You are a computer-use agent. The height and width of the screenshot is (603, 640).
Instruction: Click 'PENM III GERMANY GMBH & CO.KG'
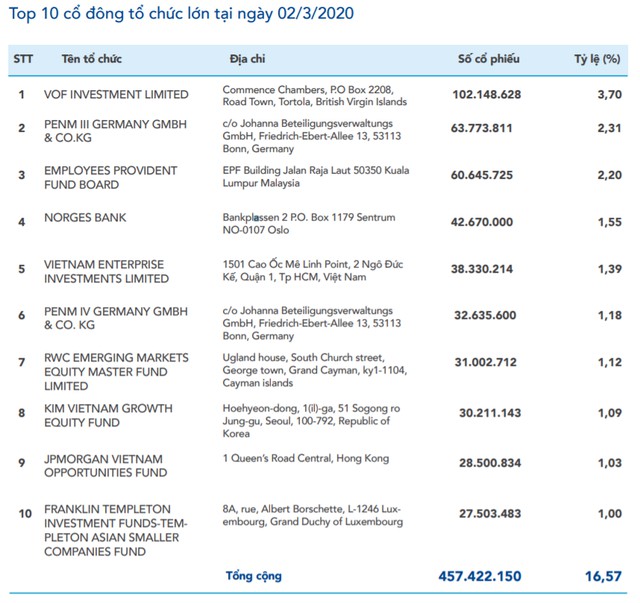[x=116, y=131]
